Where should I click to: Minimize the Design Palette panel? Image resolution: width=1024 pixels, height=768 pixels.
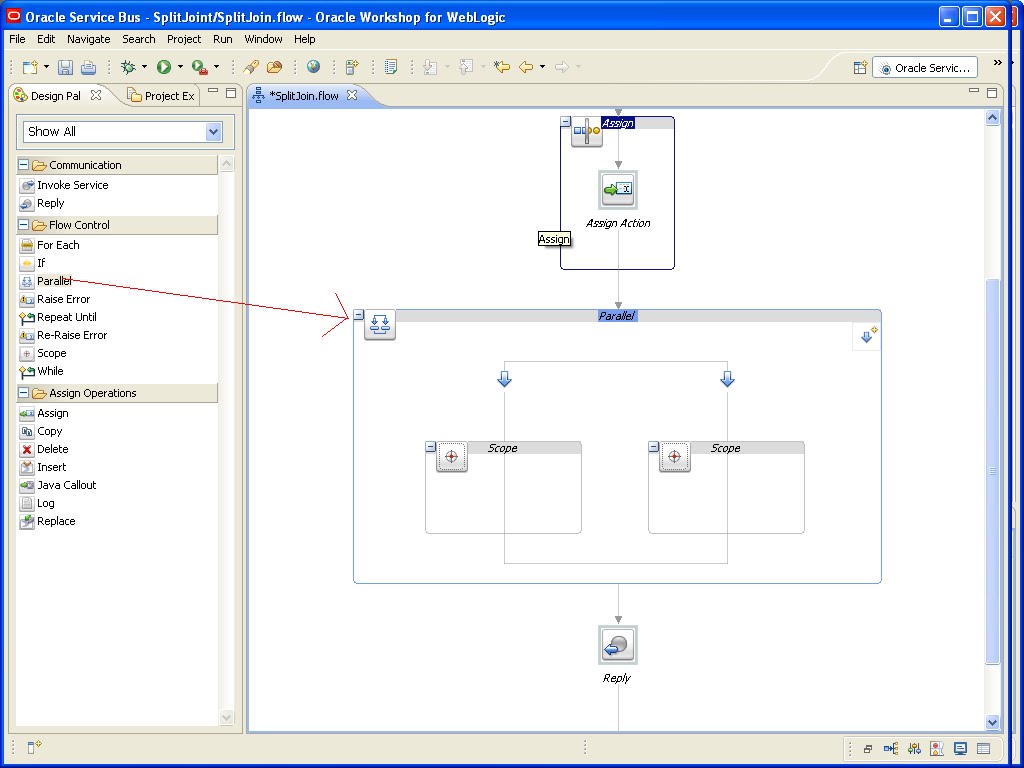(x=213, y=92)
